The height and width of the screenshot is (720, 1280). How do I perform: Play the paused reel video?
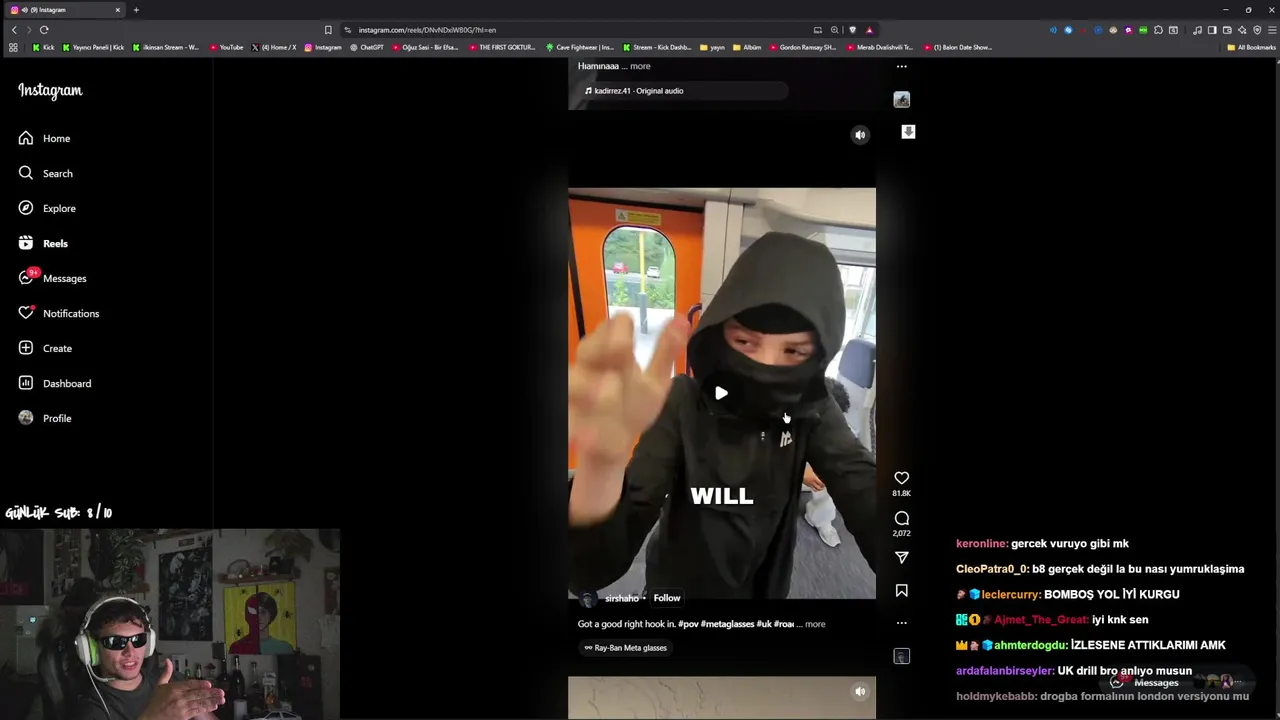pos(721,393)
